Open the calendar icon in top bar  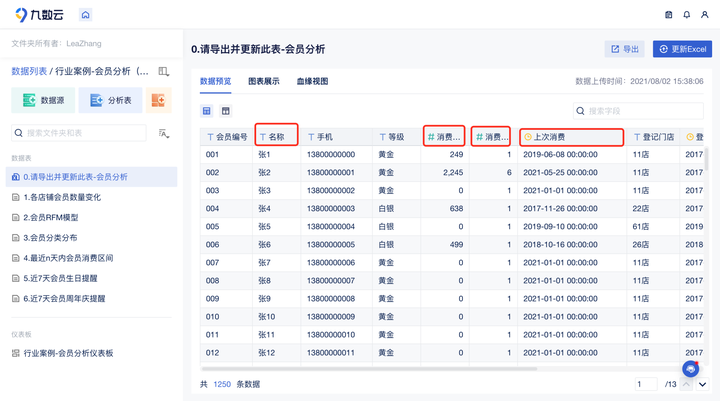[669, 15]
